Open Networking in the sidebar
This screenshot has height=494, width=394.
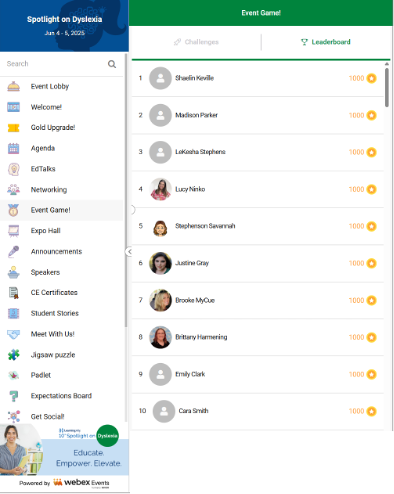click(x=62, y=190)
